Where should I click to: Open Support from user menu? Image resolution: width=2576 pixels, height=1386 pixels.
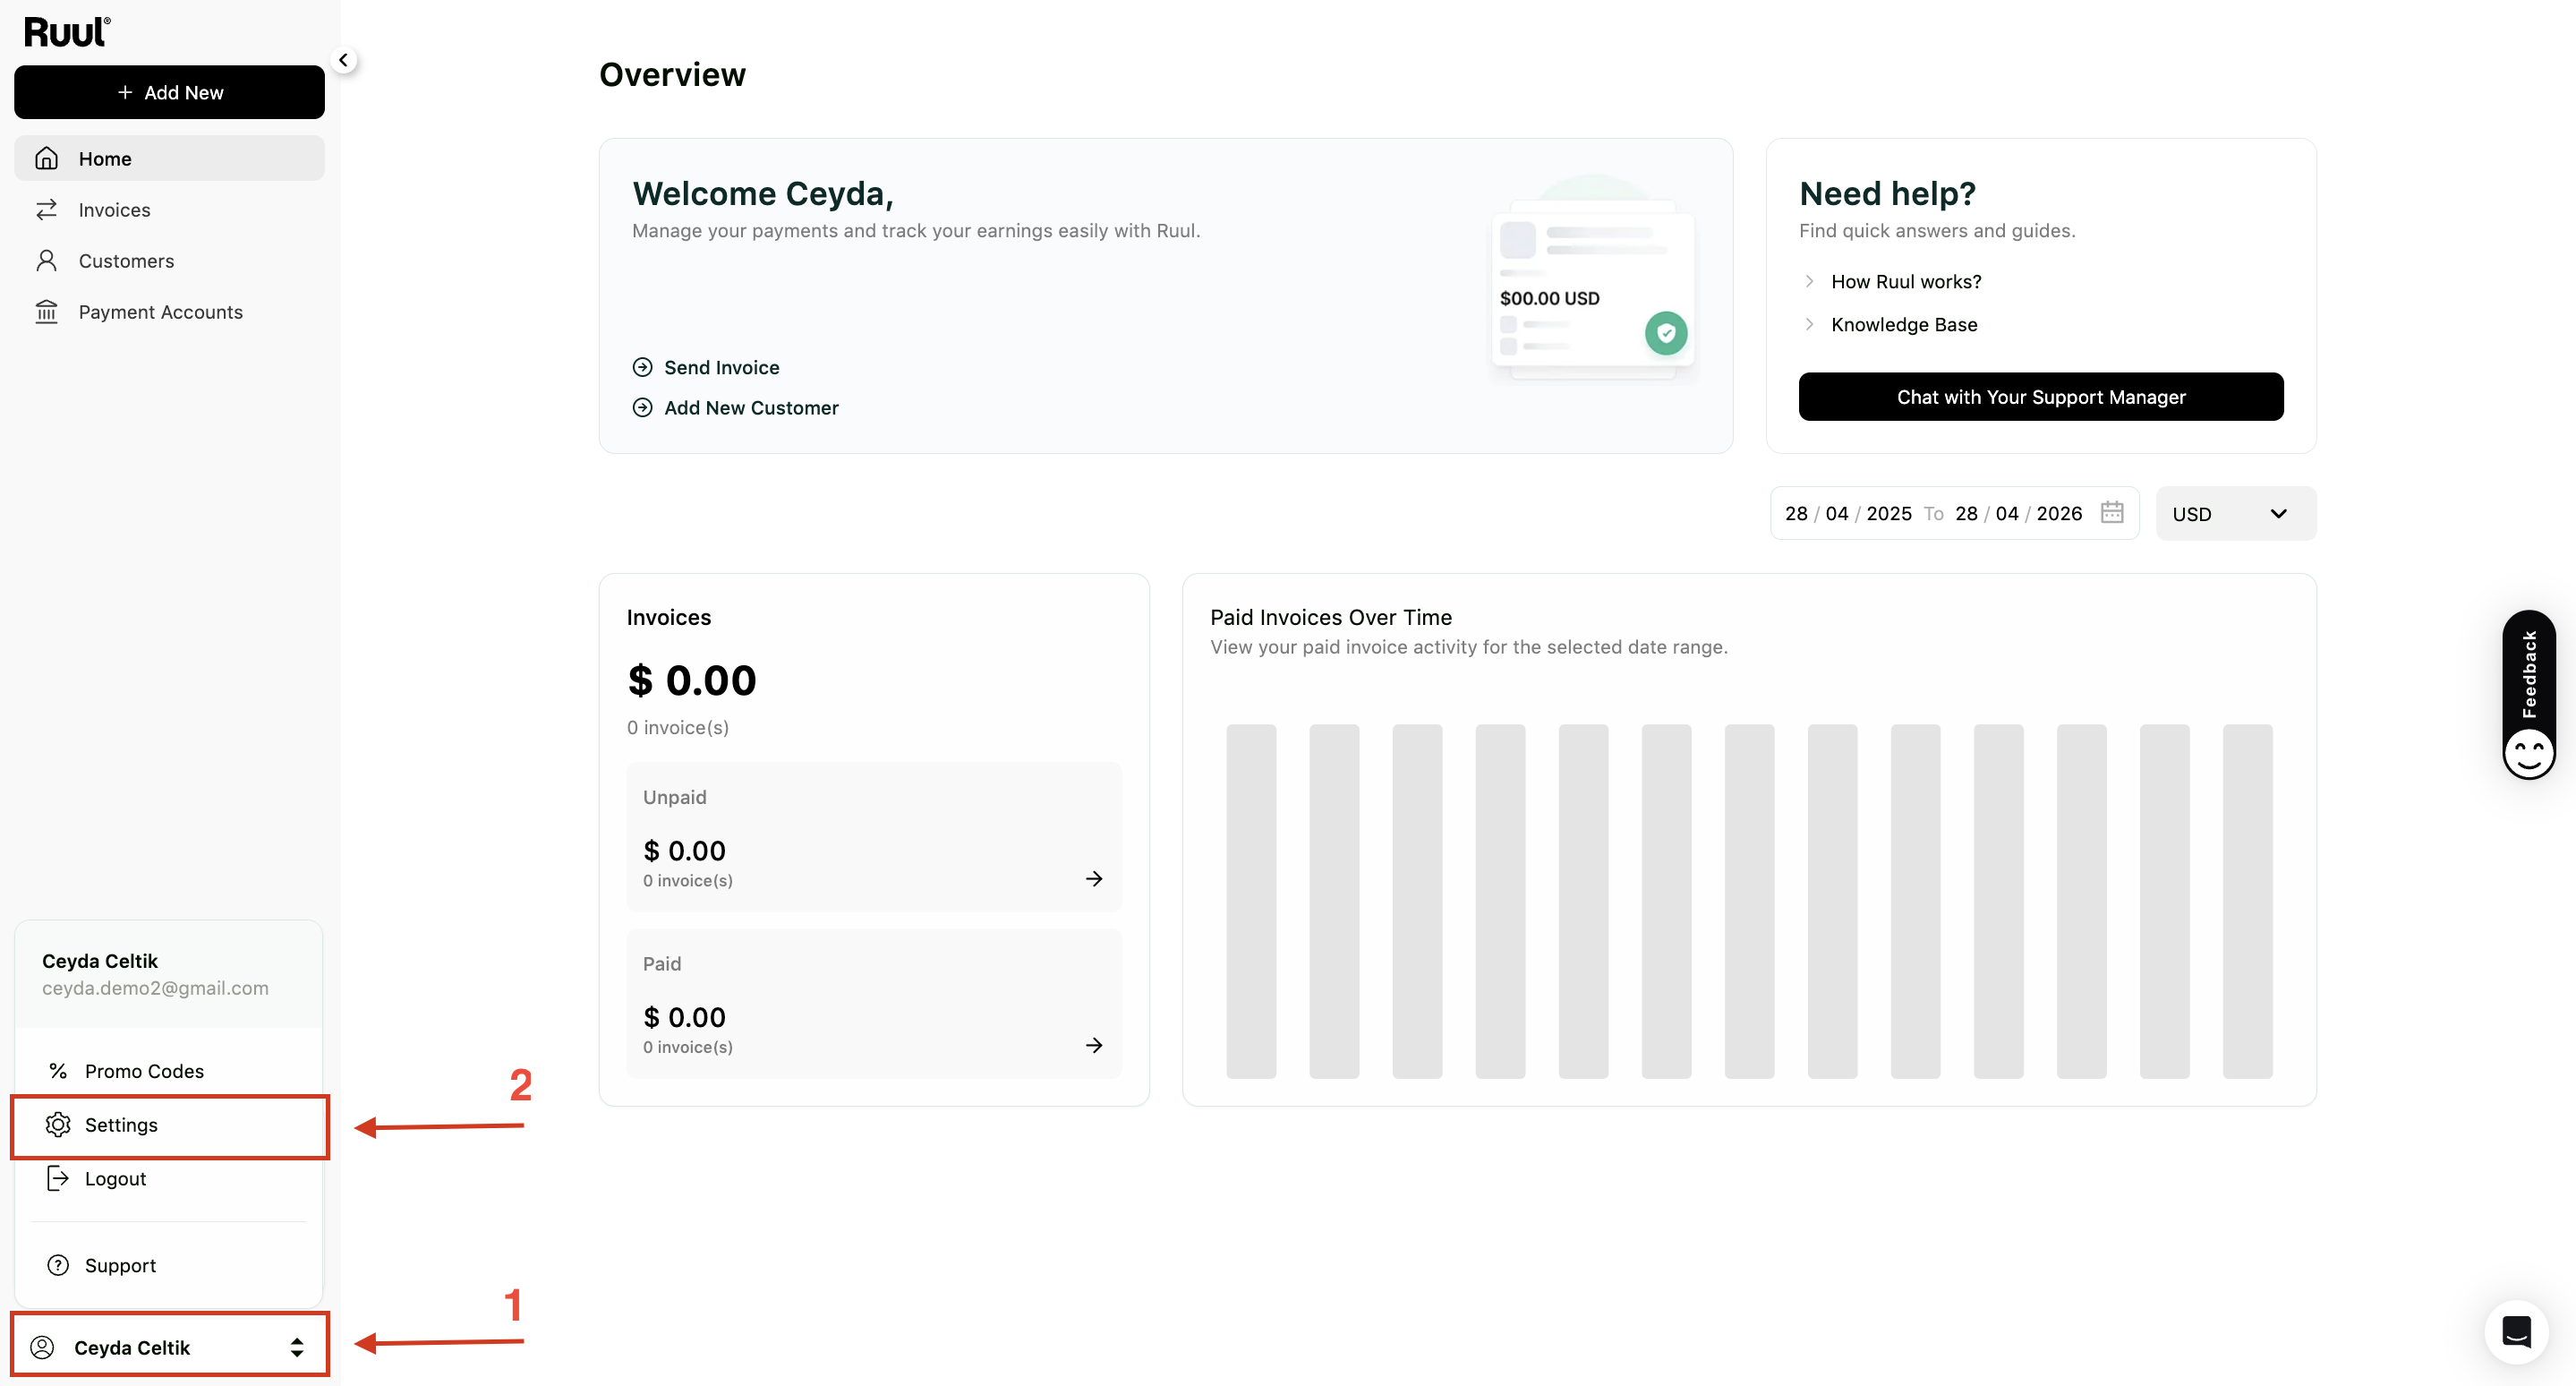(169, 1265)
